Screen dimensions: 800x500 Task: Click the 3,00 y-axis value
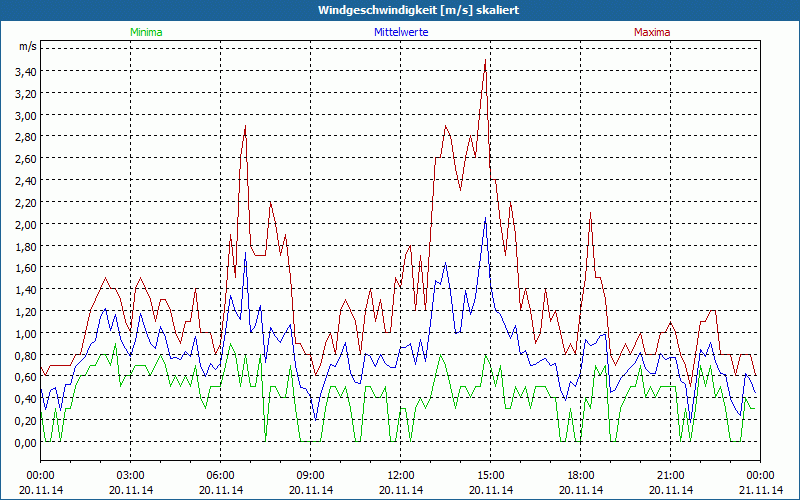click(x=26, y=115)
